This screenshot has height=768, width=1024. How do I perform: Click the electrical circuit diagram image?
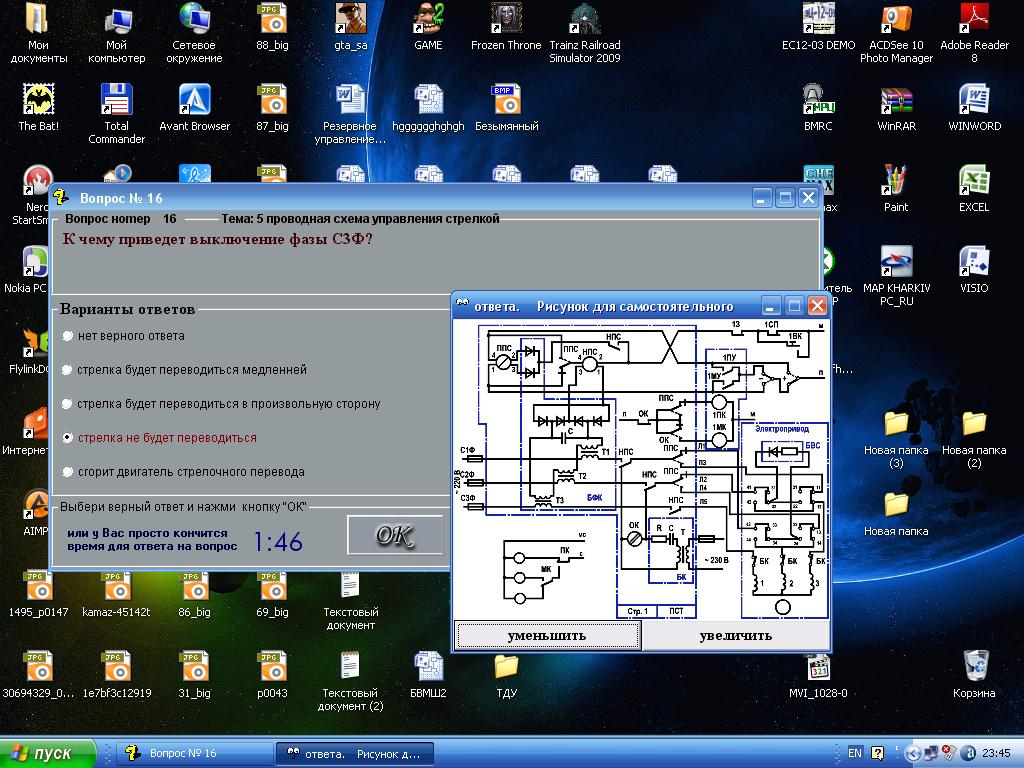click(x=642, y=468)
